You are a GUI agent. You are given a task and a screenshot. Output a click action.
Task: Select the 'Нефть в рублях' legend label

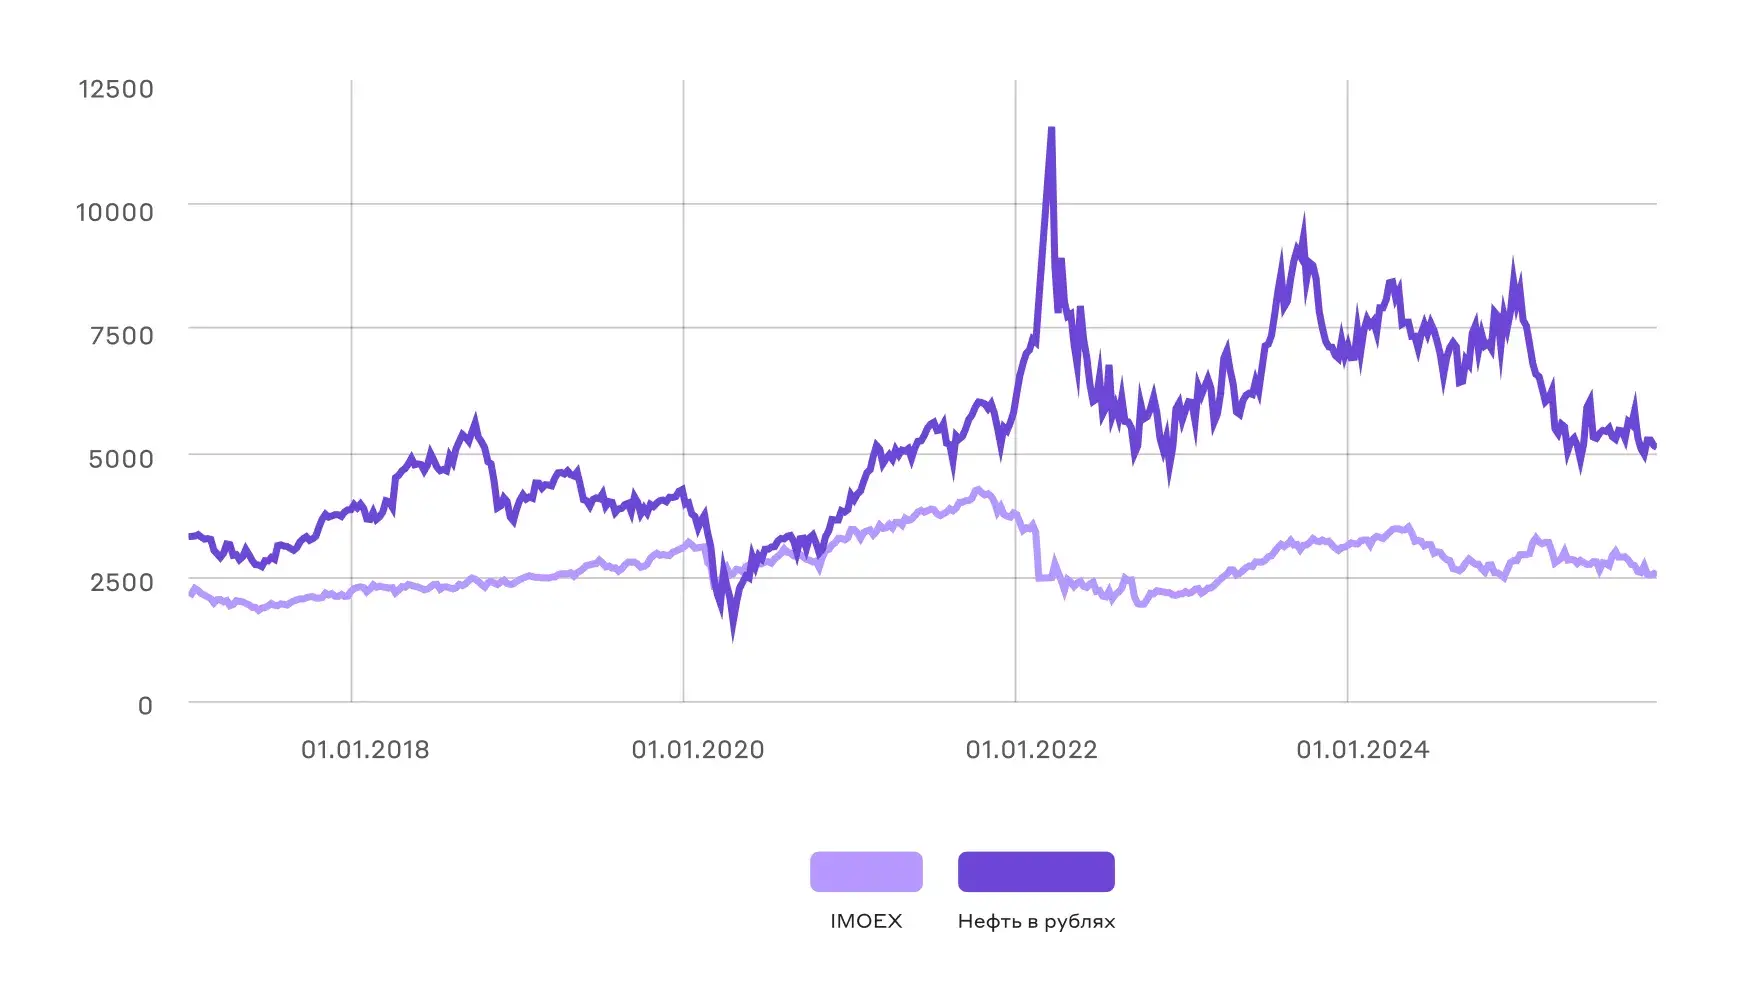(1036, 921)
